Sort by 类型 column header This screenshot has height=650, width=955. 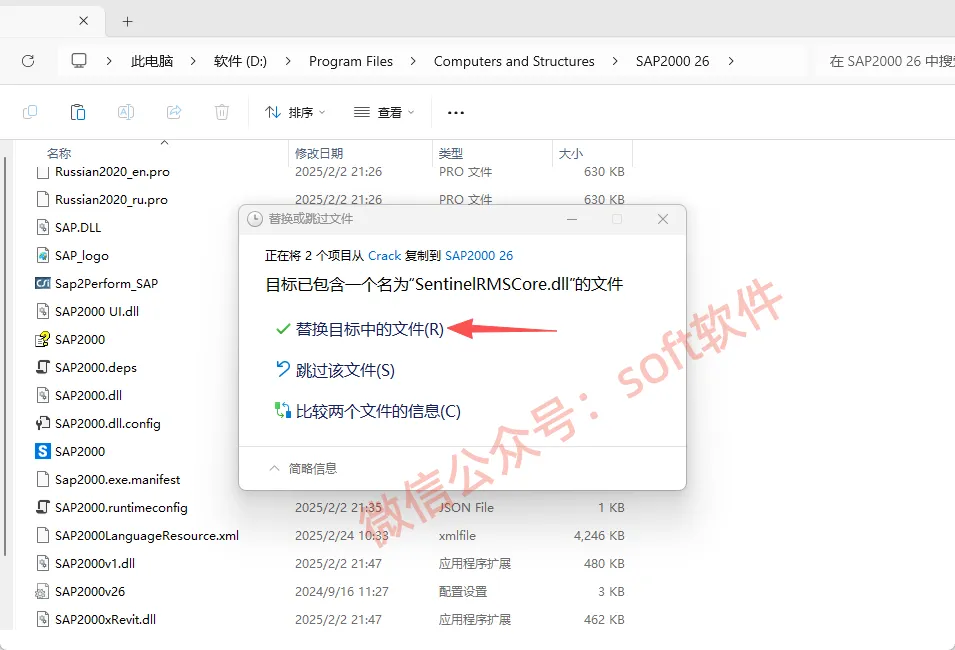pos(451,153)
